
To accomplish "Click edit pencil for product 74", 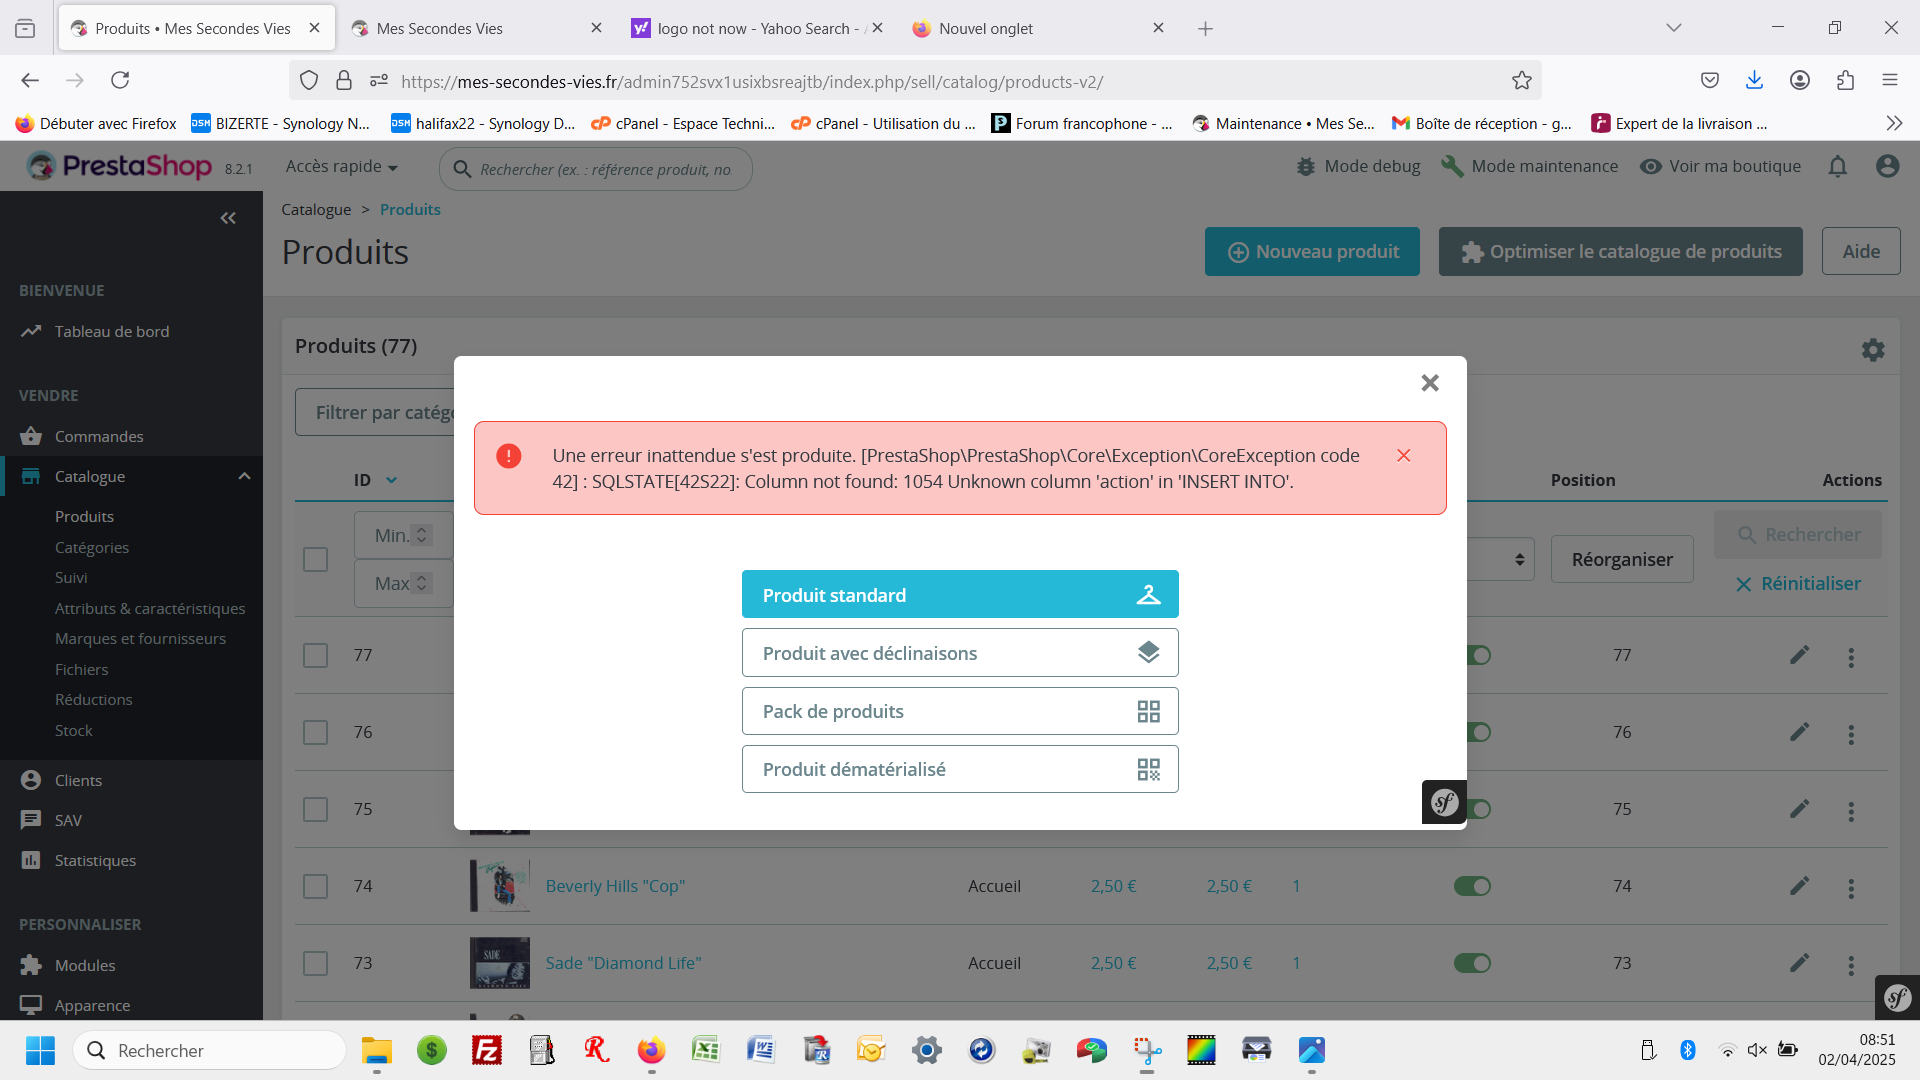I will coord(1799,886).
